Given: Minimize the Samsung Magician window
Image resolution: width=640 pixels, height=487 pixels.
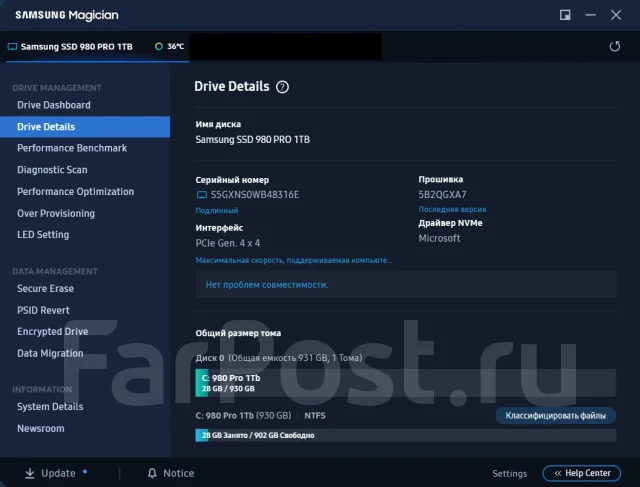Looking at the screenshot, I should 590,15.
